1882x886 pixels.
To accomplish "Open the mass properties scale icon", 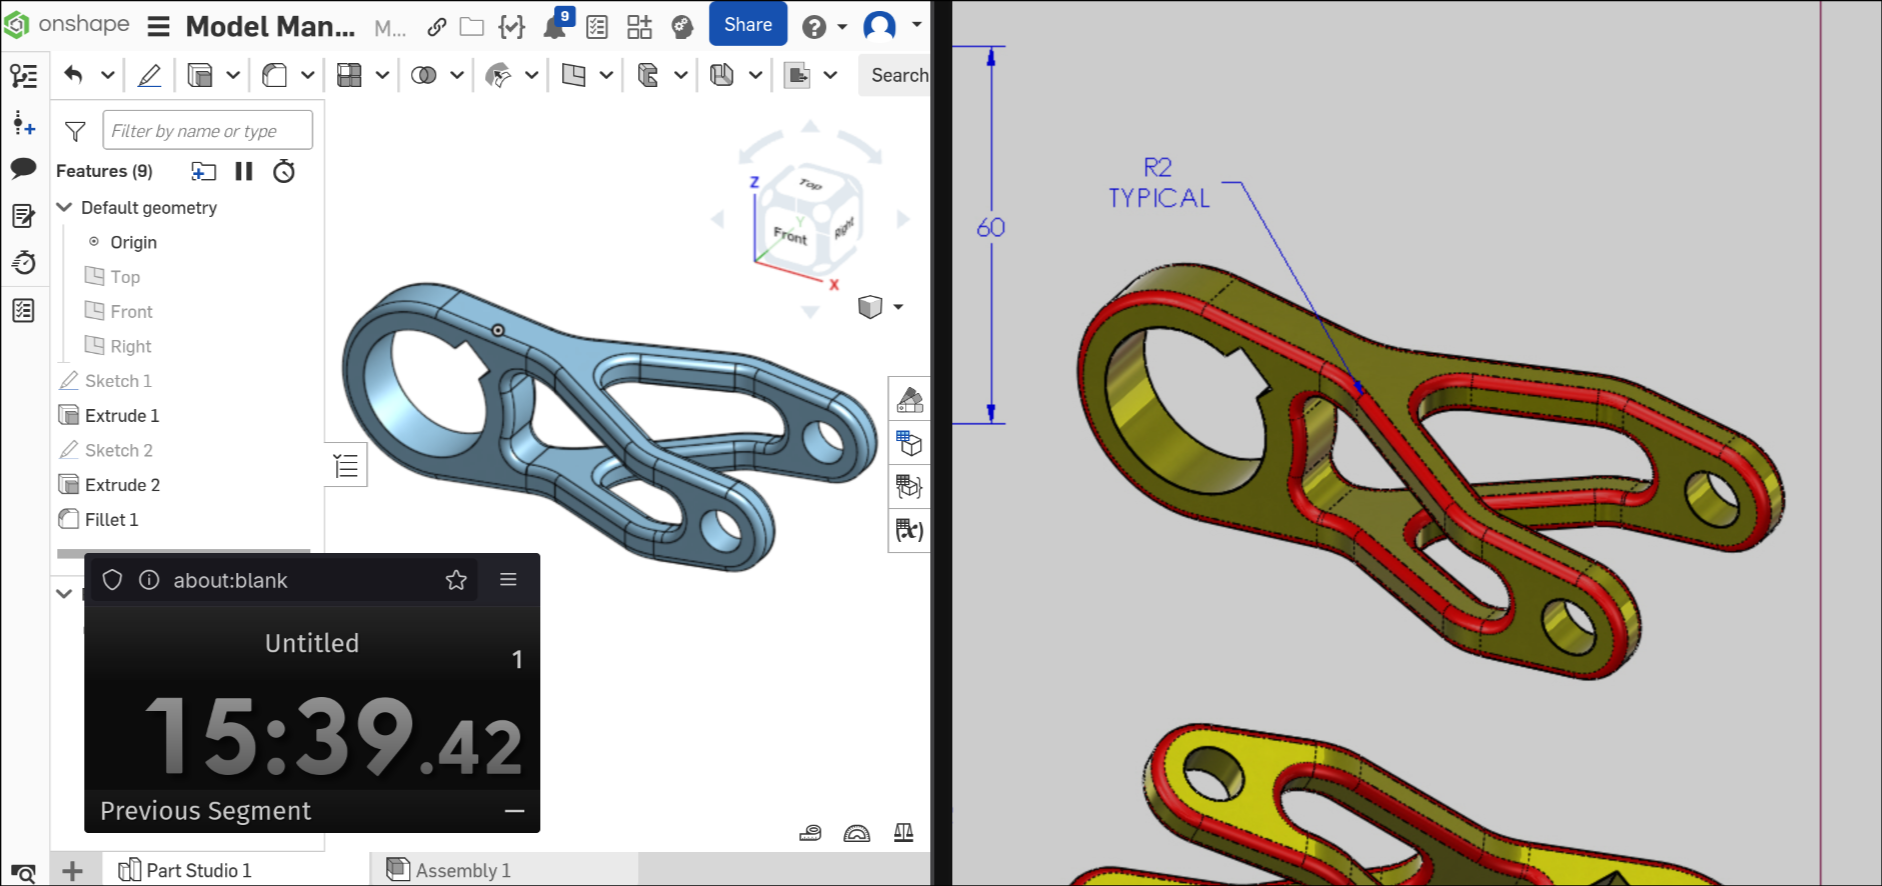I will pos(903,832).
